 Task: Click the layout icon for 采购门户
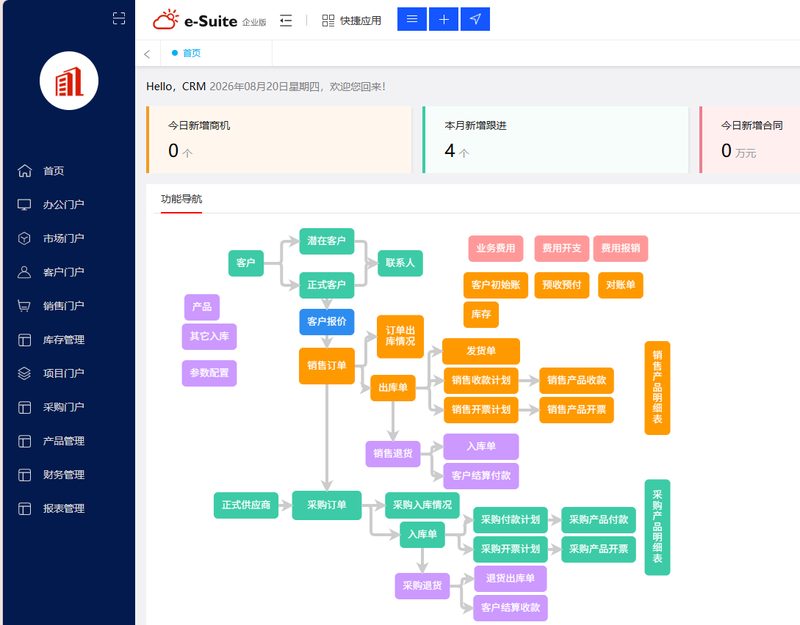click(x=24, y=407)
